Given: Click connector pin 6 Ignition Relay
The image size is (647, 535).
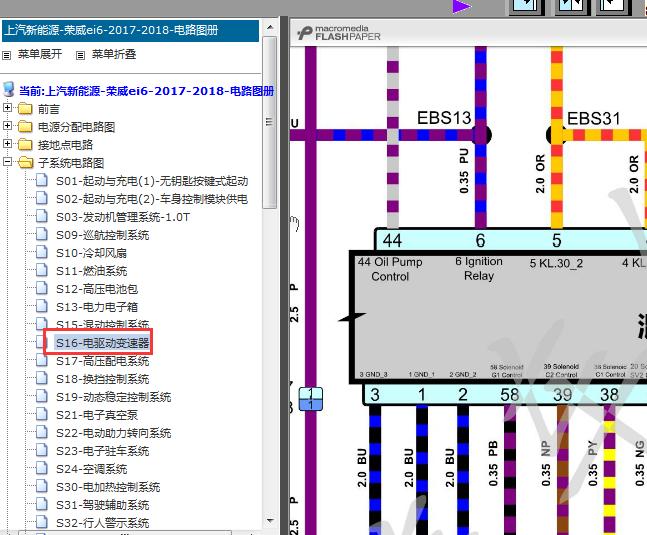Looking at the screenshot, I should coord(480,240).
